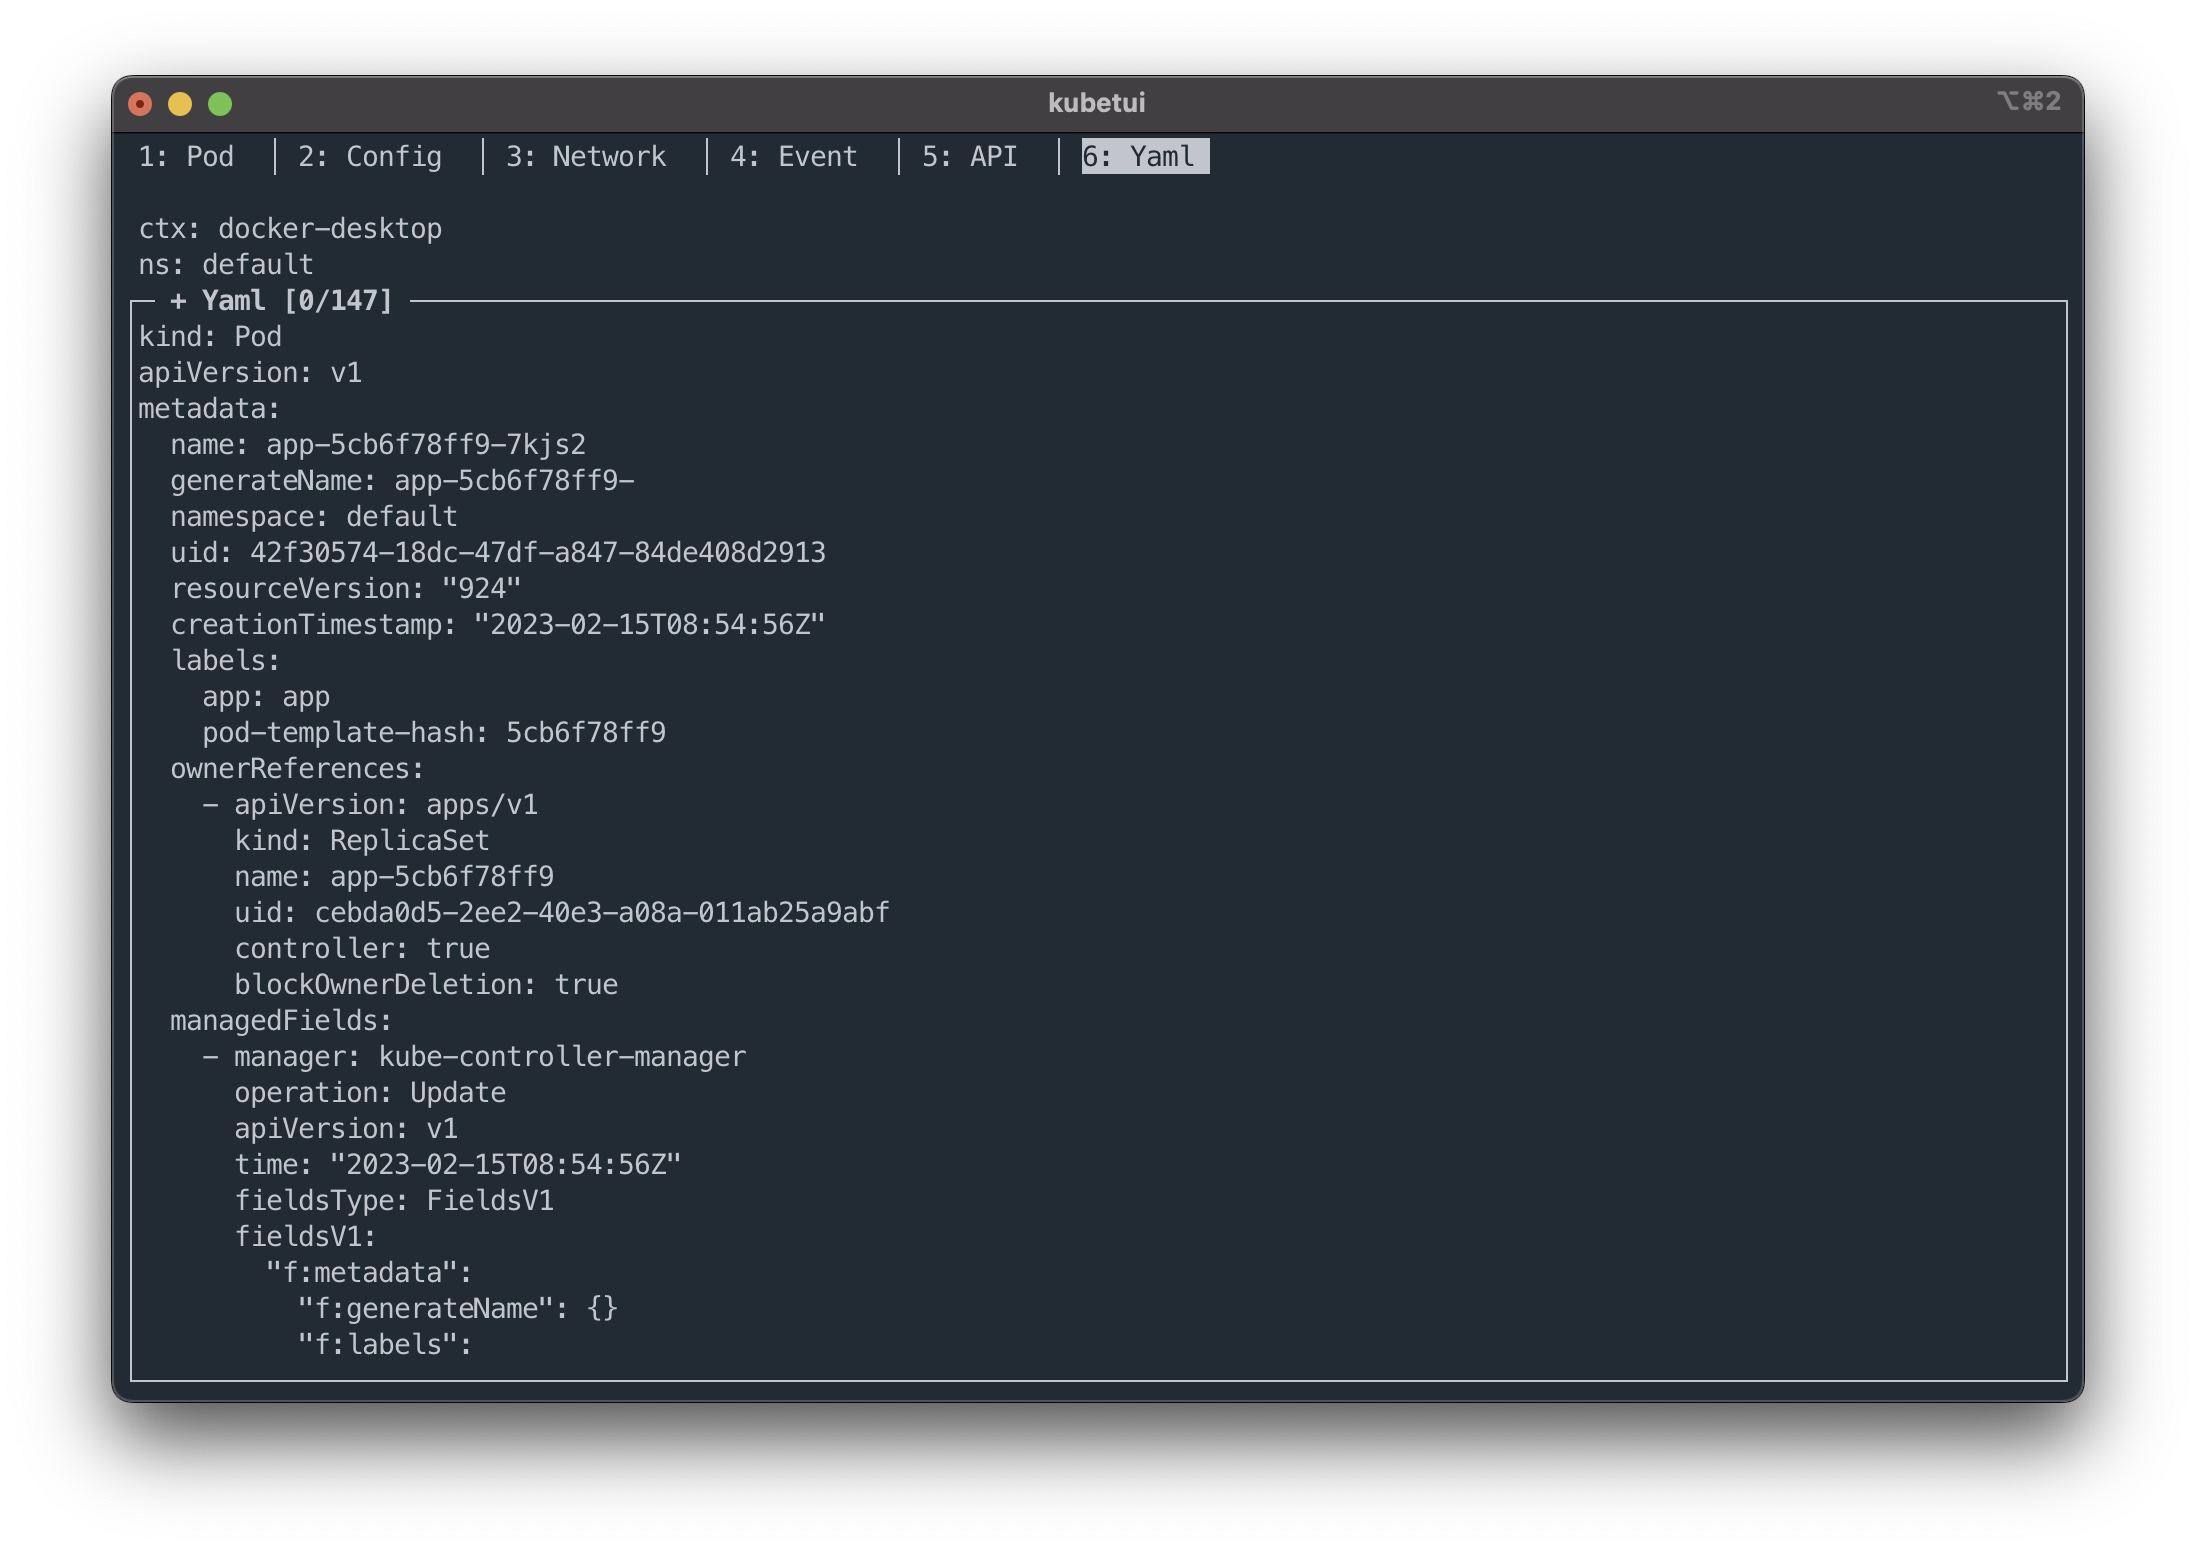Click the kubetui window title
Image resolution: width=2196 pixels, height=1550 pixels.
click(x=1096, y=103)
